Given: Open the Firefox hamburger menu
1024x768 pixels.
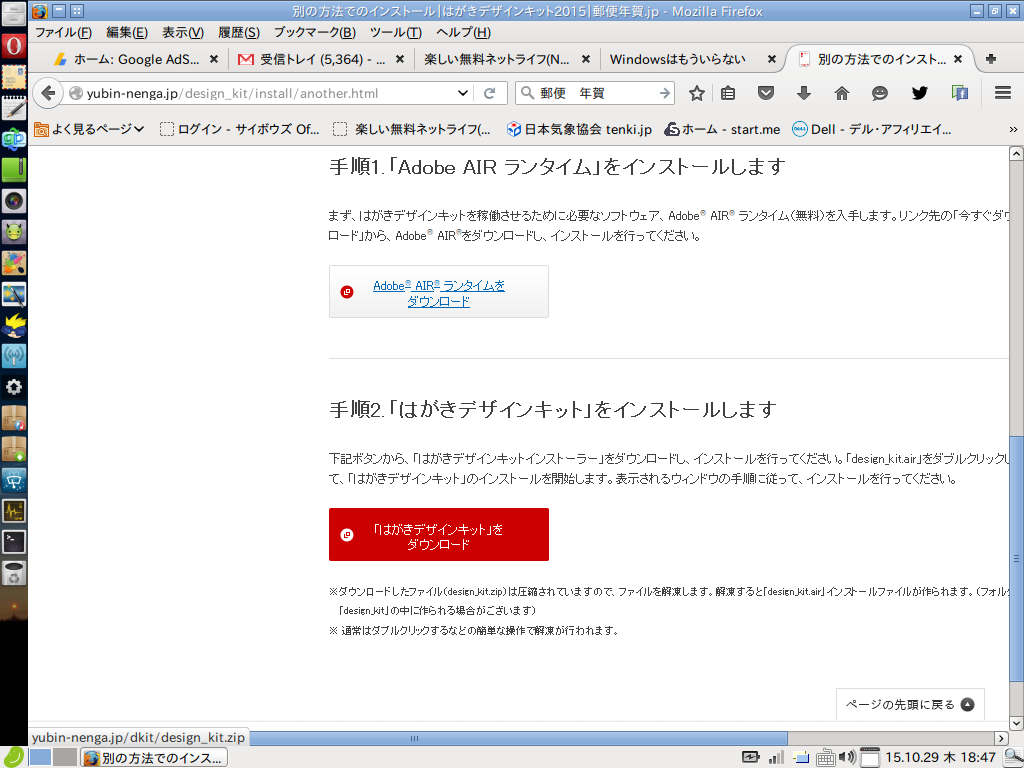Looking at the screenshot, I should (1003, 93).
